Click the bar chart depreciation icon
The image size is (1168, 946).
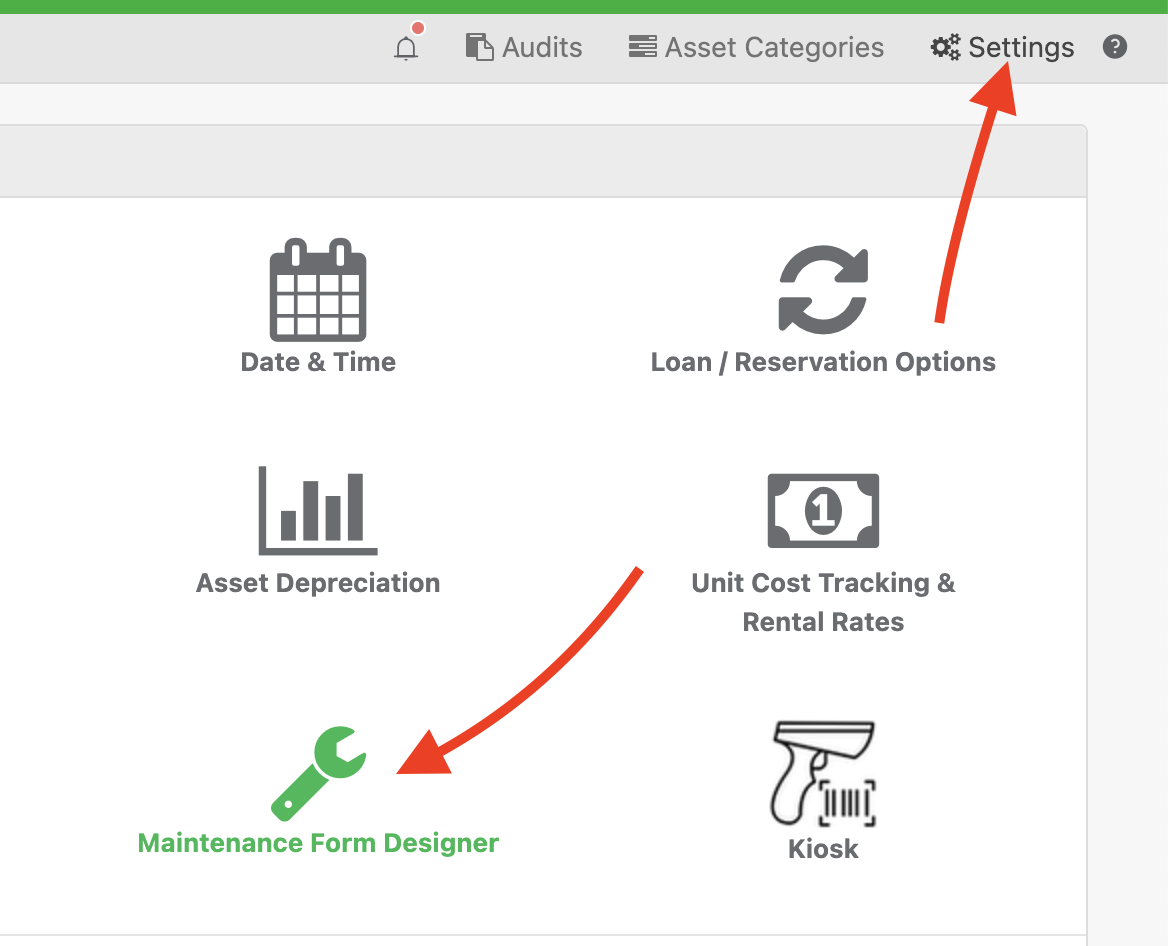pos(318,510)
